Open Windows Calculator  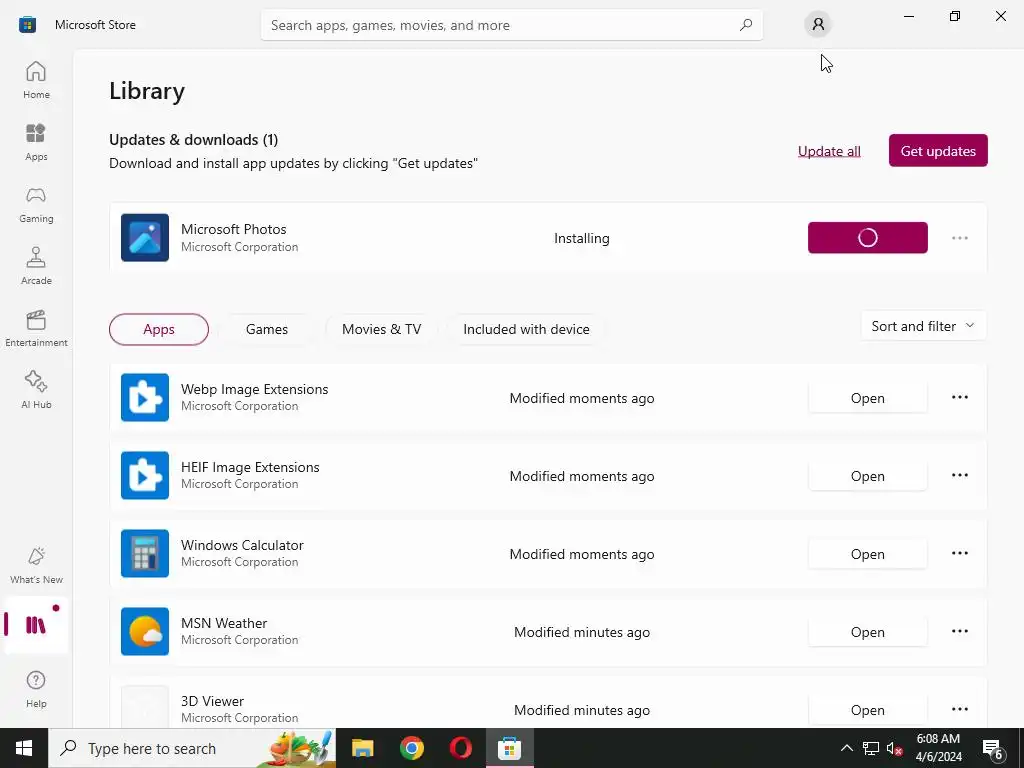pyautogui.click(x=867, y=554)
